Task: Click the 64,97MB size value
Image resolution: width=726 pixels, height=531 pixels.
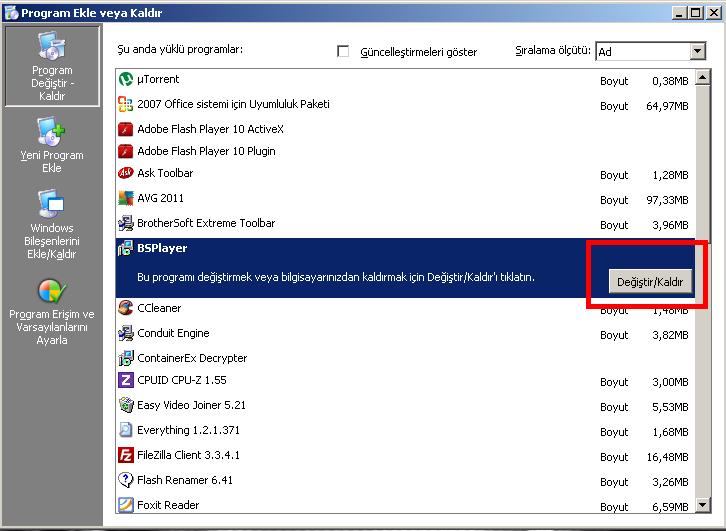Action: [667, 106]
